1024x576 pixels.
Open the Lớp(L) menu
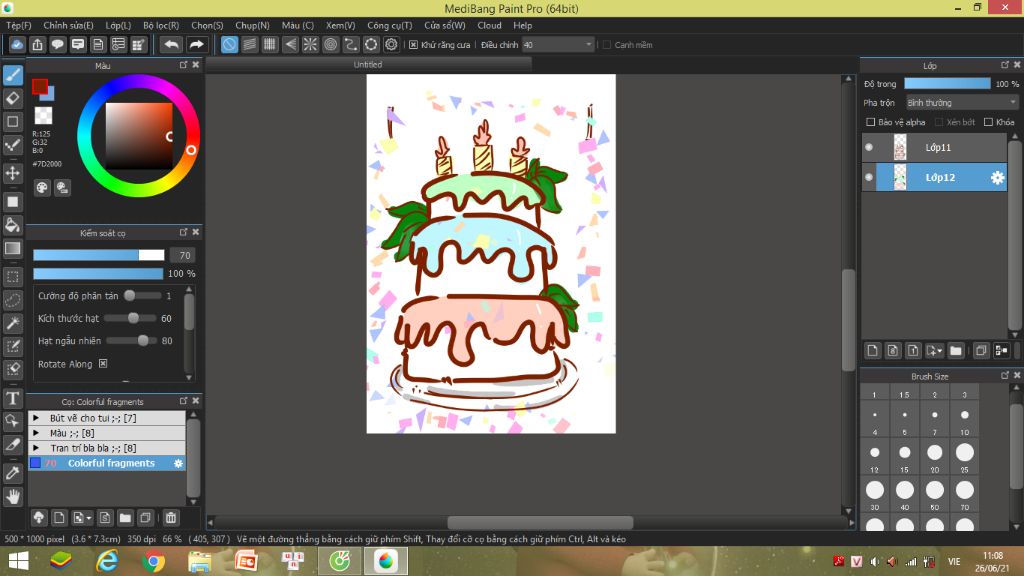pos(118,25)
